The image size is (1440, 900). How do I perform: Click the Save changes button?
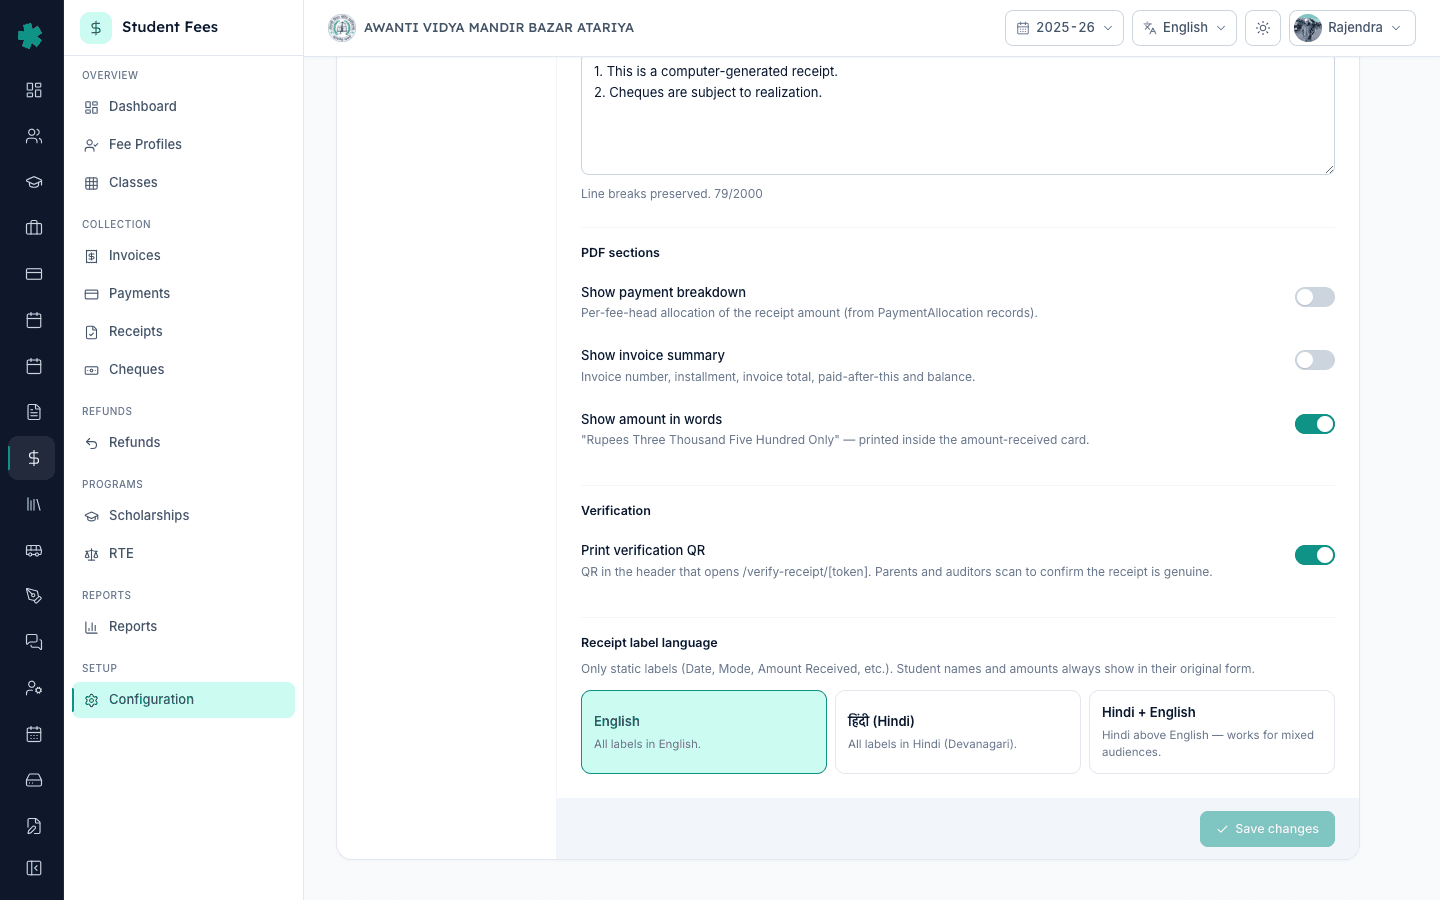tap(1267, 829)
